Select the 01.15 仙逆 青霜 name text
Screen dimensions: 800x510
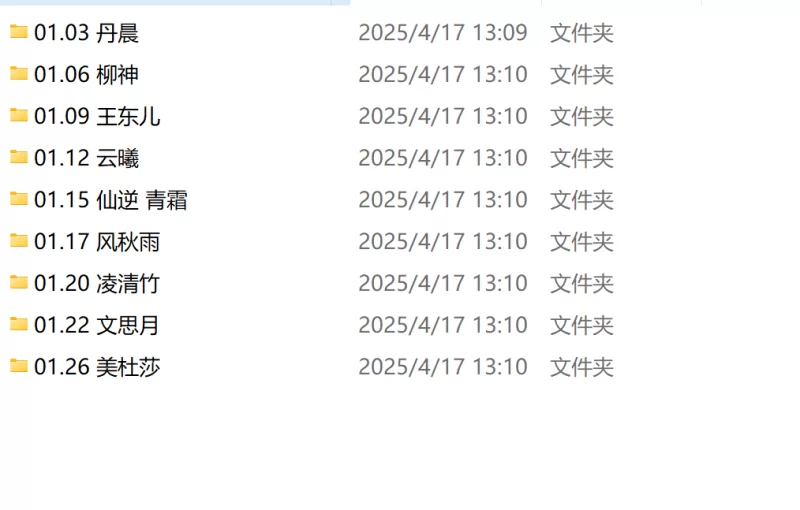click(111, 200)
